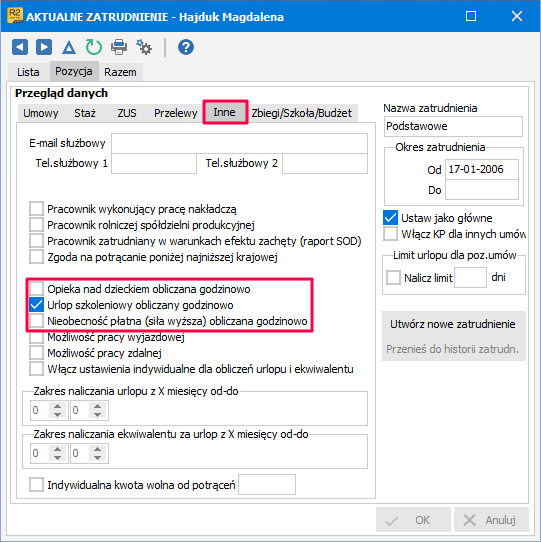
Task: Toggle Nieobecność płatna (siła wyższa) obliczana godzinowo
Action: point(37,321)
